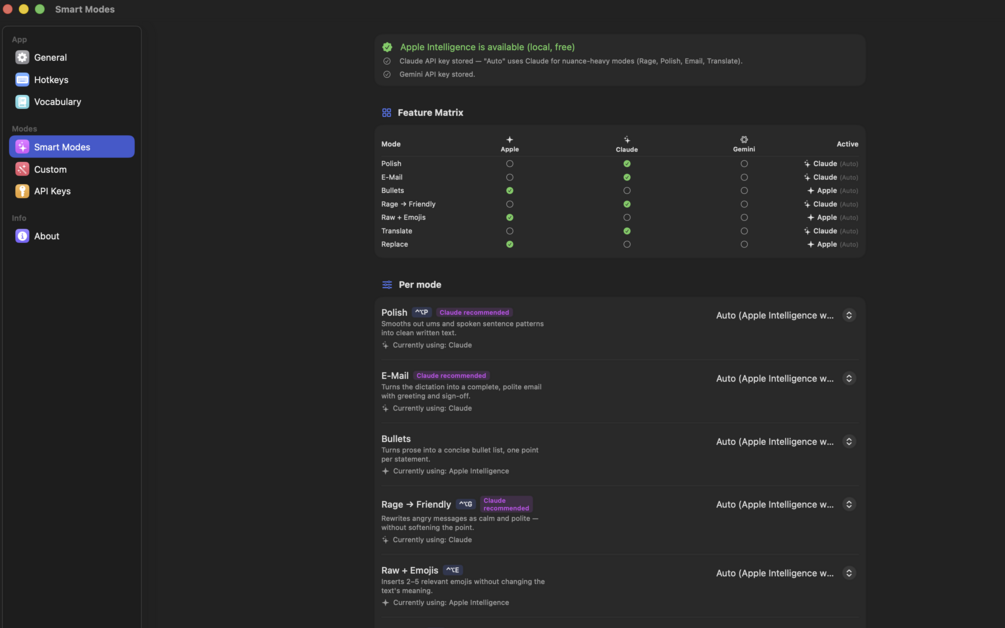
Task: Click sparkle icon next to Raw + Emojis Currently using
Action: [385, 603]
